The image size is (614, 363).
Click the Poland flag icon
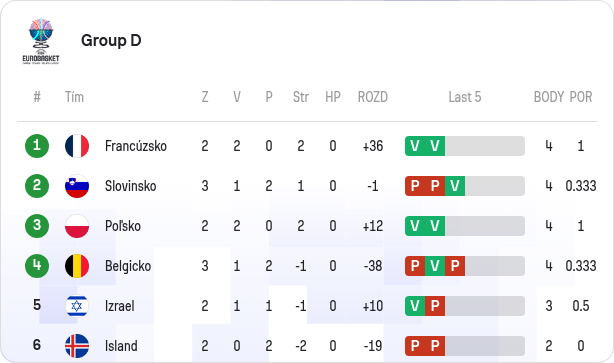tap(77, 226)
